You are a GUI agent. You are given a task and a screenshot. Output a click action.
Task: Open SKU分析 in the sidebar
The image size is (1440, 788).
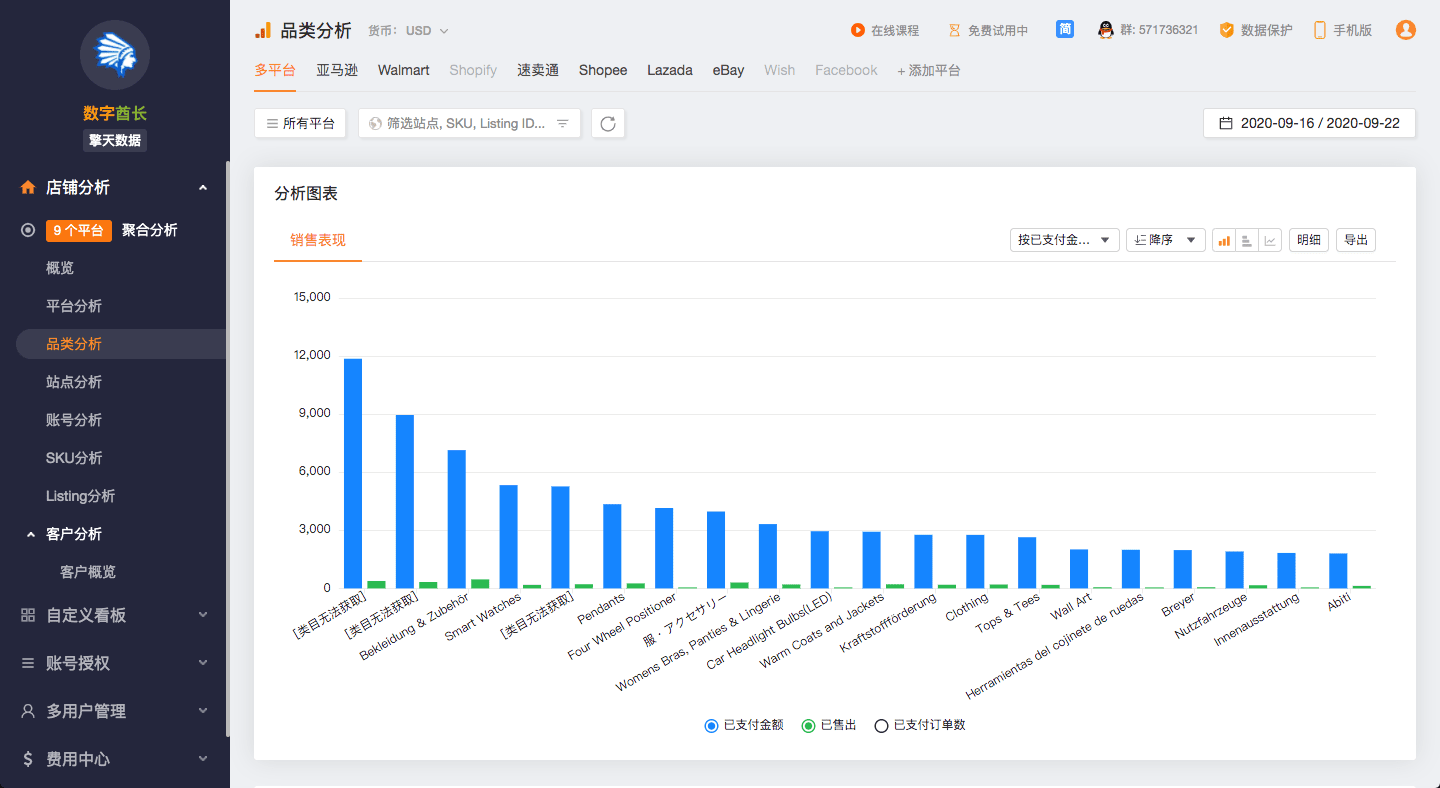pyautogui.click(x=74, y=458)
